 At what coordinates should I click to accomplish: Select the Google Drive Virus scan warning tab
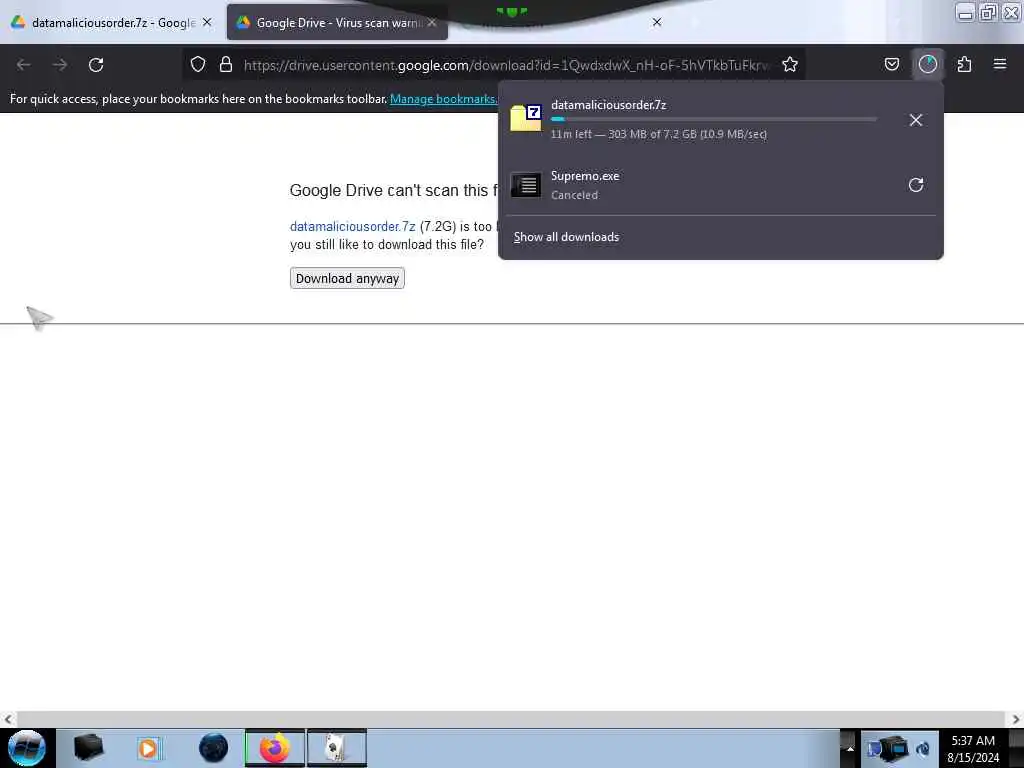[x=337, y=23]
